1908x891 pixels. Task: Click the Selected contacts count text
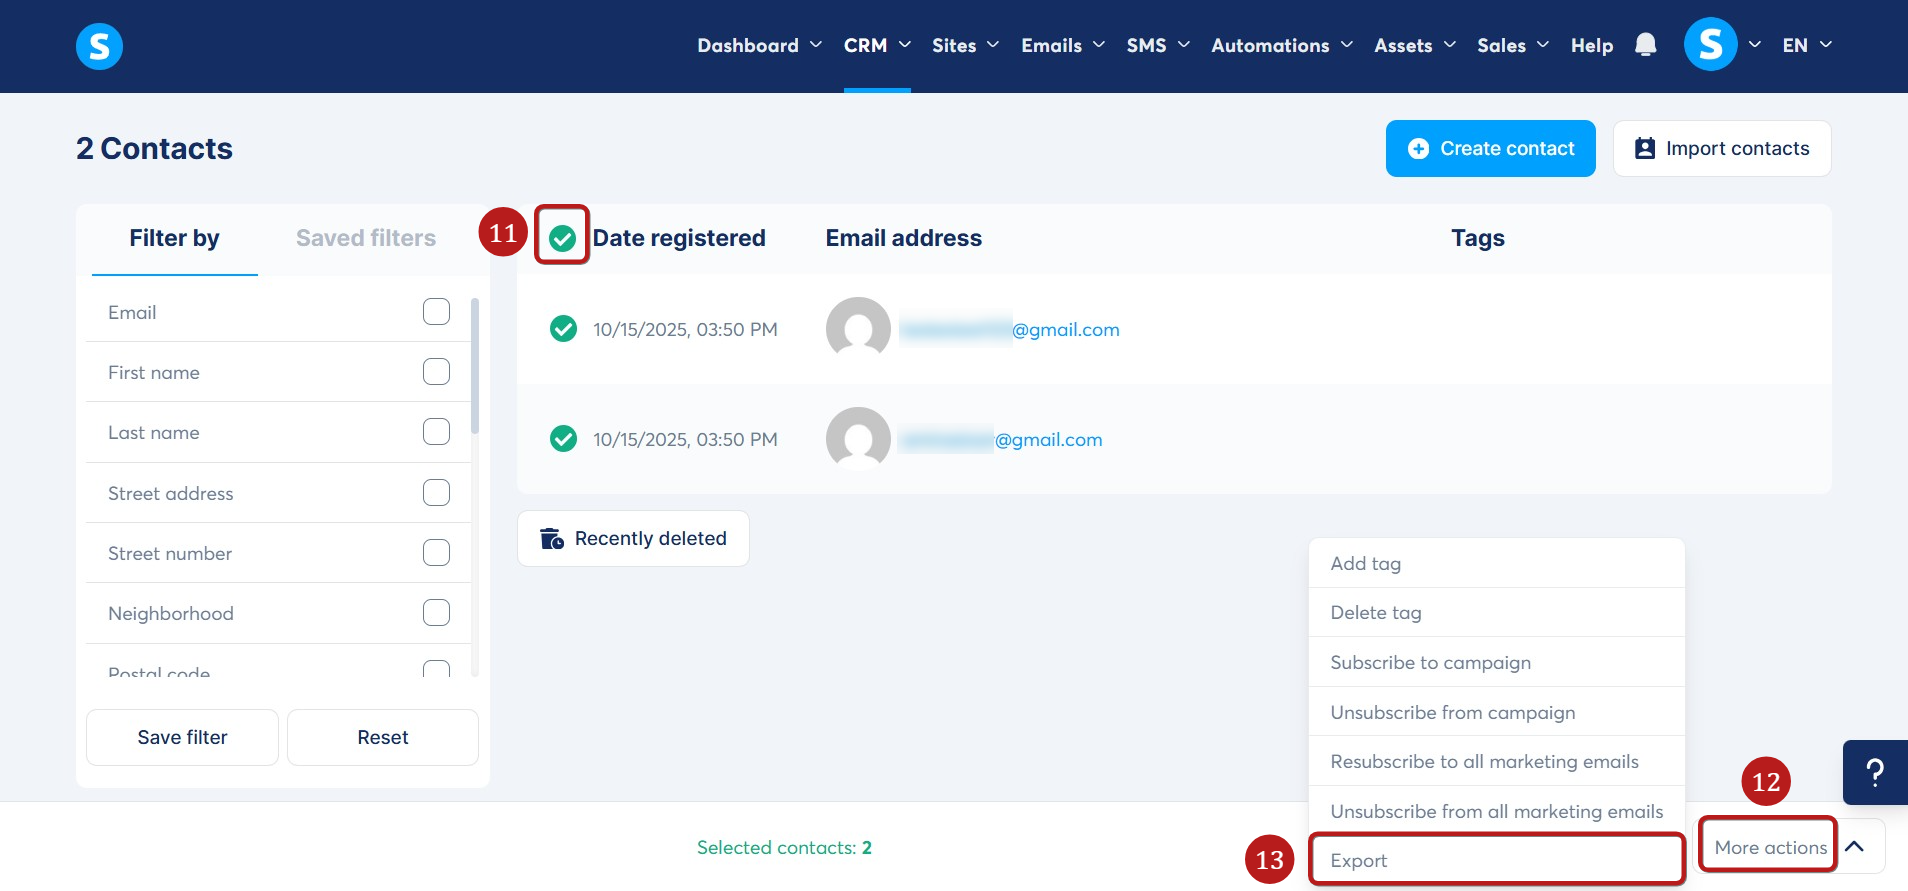784,847
